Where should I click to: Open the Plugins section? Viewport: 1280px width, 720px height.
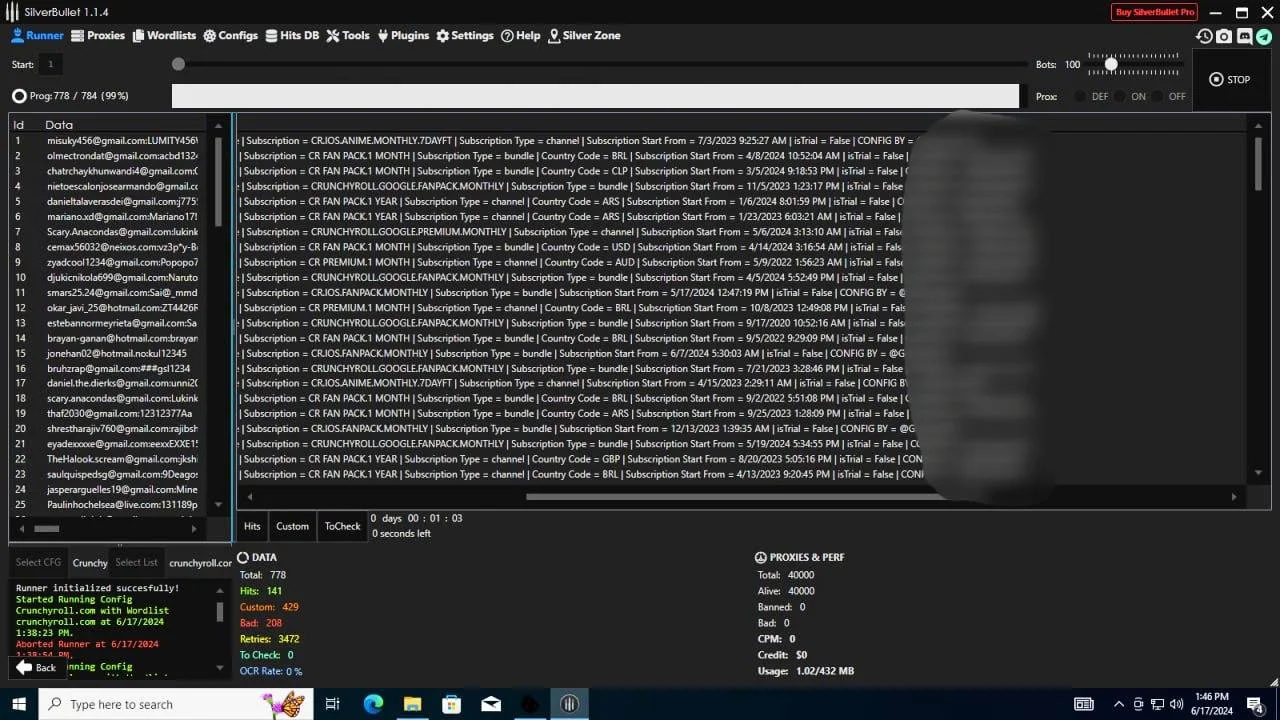(x=403, y=35)
